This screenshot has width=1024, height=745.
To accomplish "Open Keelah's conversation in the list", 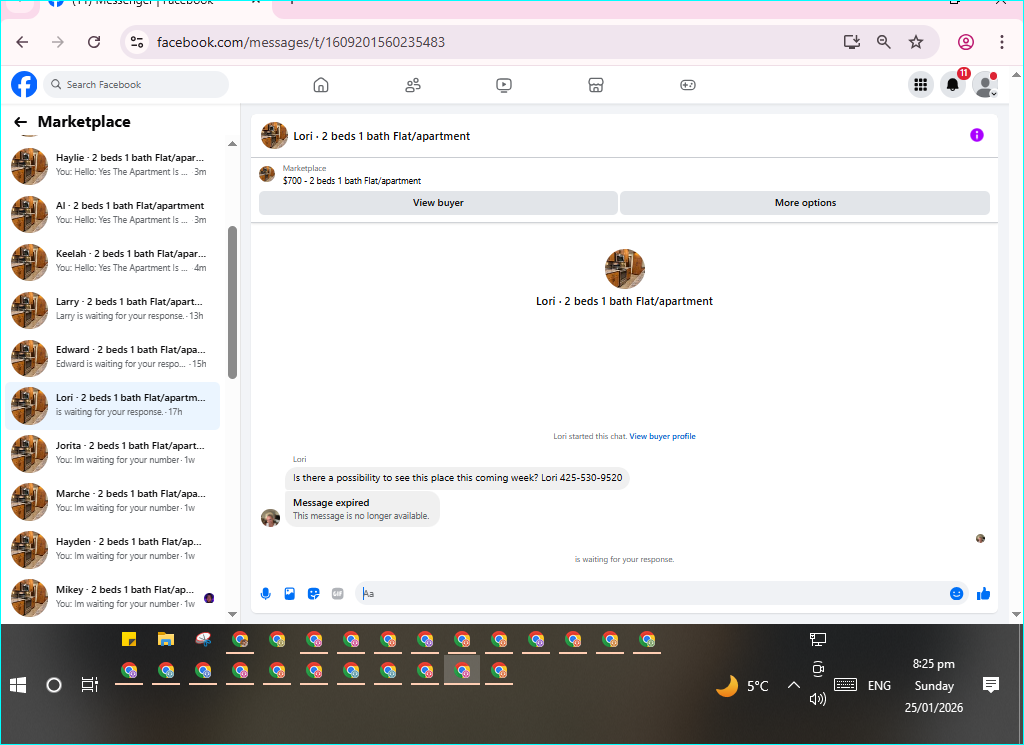I will [113, 262].
